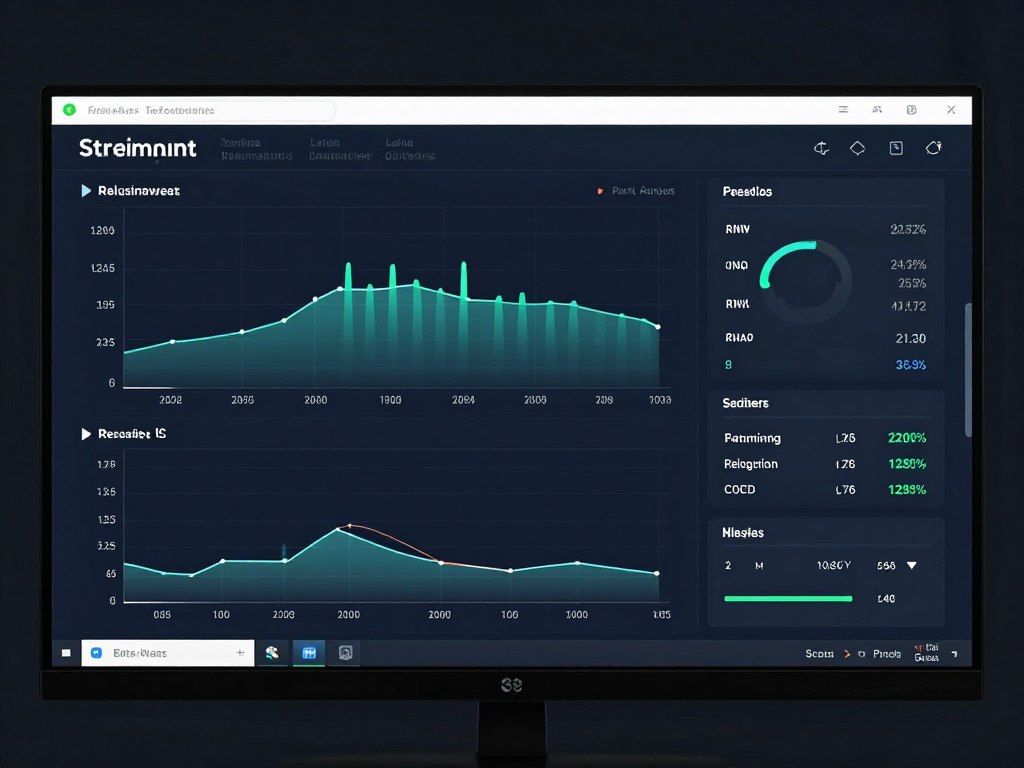Collapse the Relasinaweat chart using its blue triangle
The height and width of the screenshot is (768, 1024).
pos(86,191)
